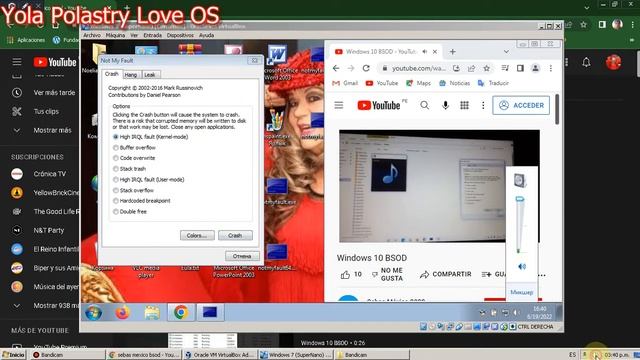Select High IRQL fault (User-mode) option
This screenshot has height=360, width=640.
[x=149, y=180]
